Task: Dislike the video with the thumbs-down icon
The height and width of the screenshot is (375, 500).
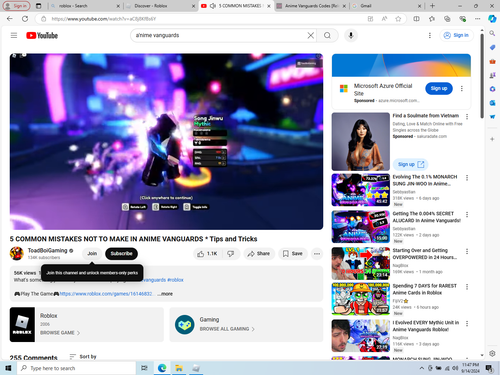Action: tap(231, 254)
